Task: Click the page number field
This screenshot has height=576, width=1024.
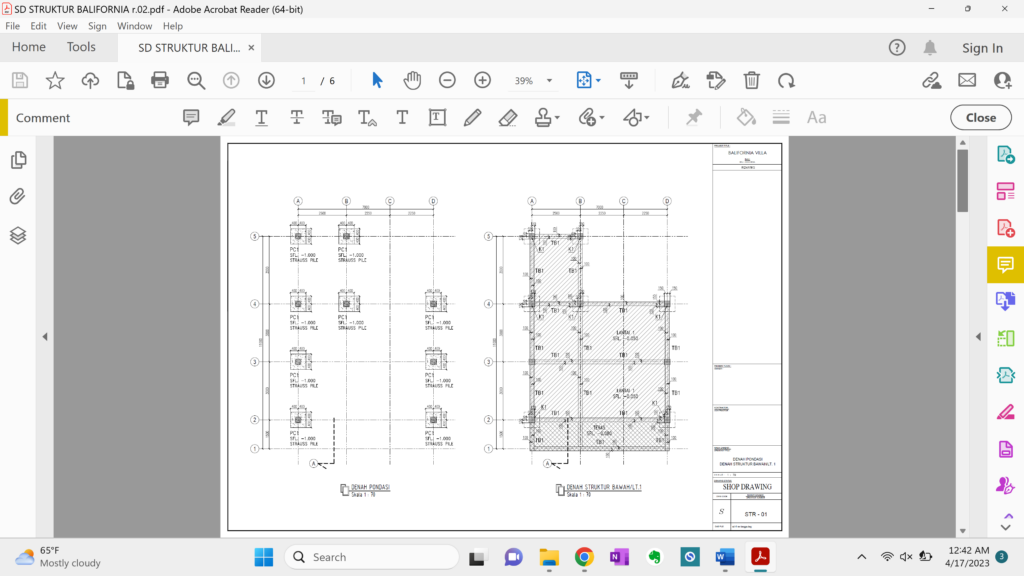Action: 303,80
